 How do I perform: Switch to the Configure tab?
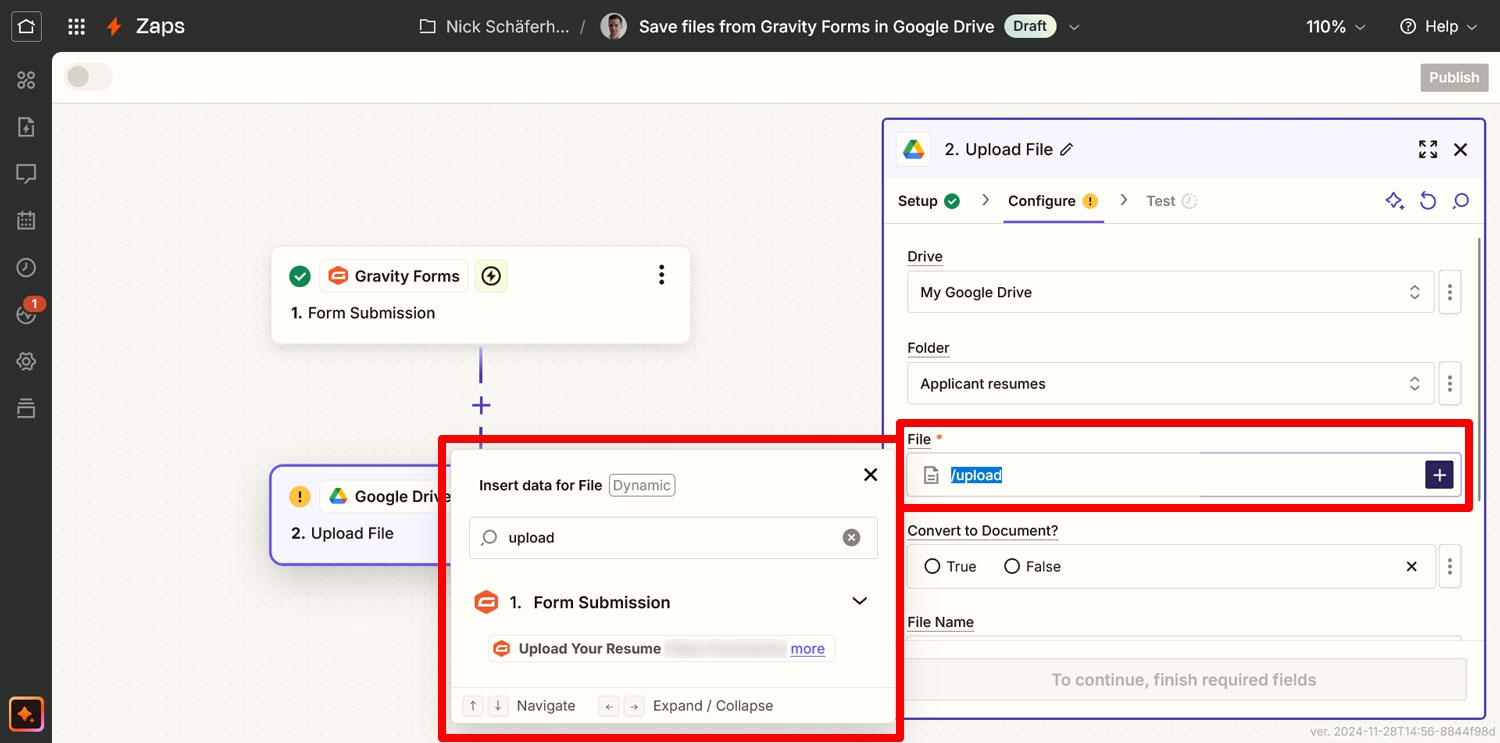[1053, 201]
